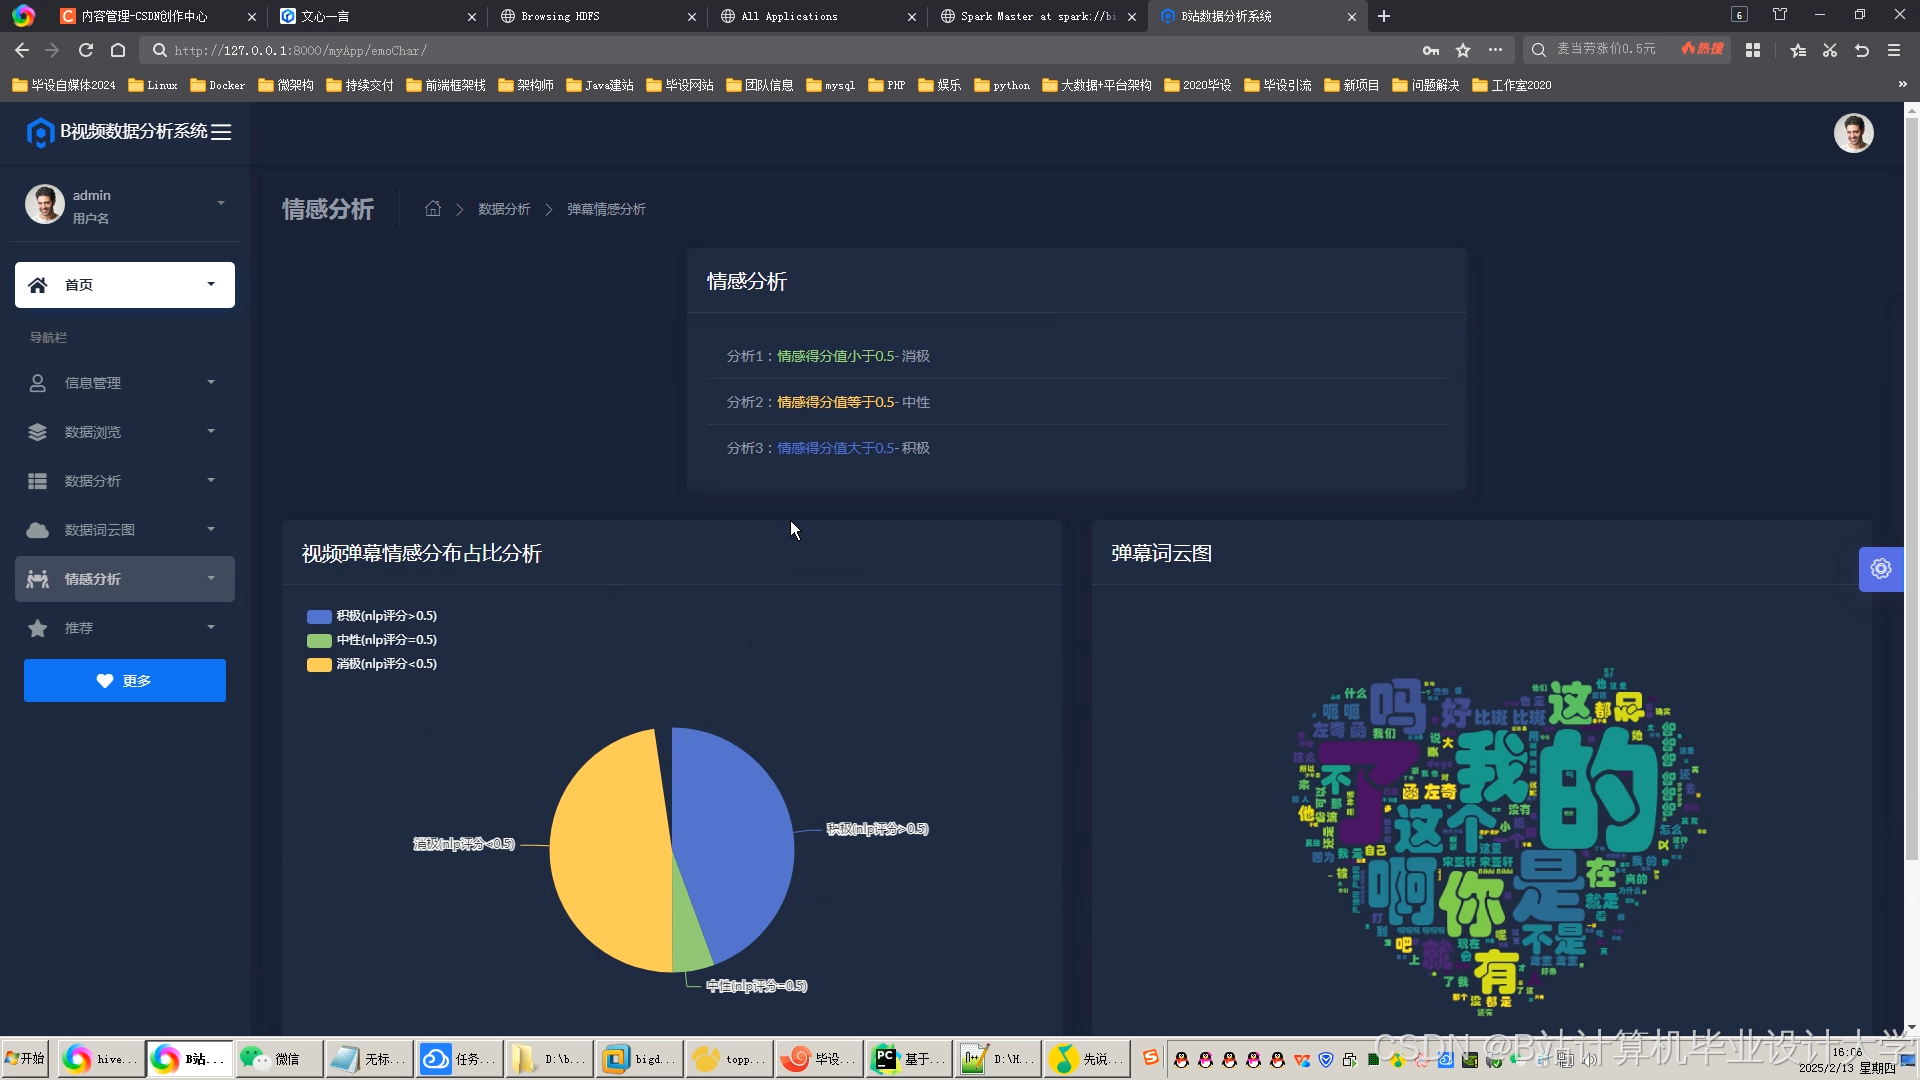
Task: Click the star icon beside 推荐
Action: [x=38, y=628]
